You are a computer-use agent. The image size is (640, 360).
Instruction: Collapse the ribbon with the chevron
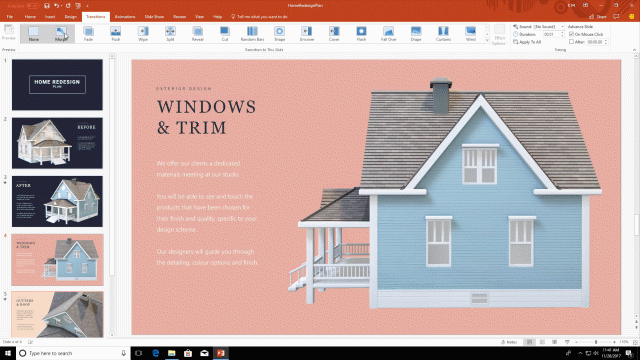[x=634, y=50]
